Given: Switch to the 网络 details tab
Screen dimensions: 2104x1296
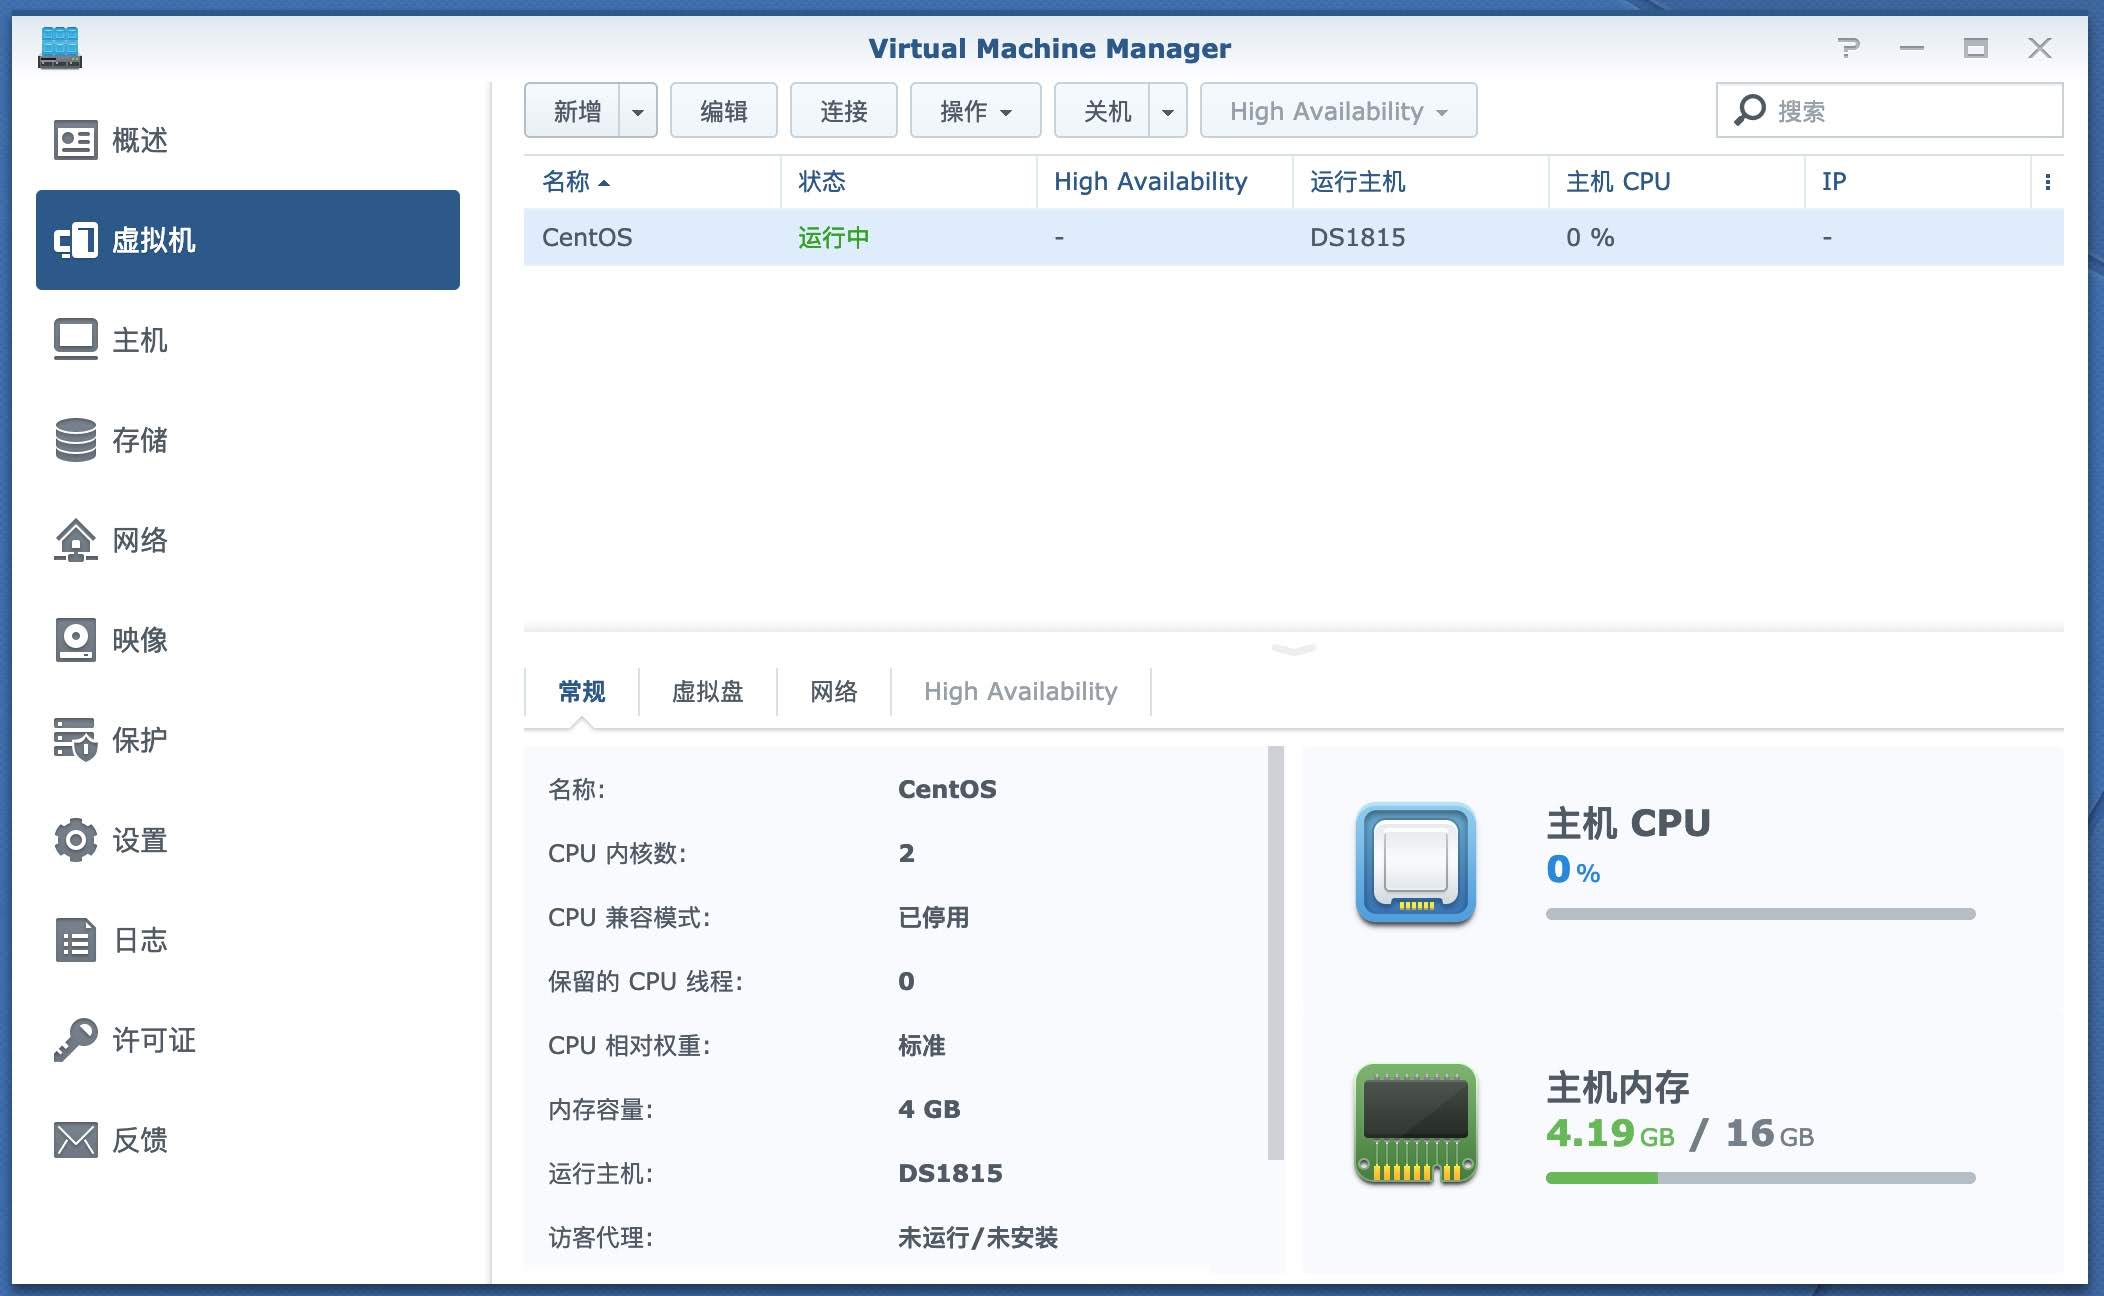Looking at the screenshot, I should point(833,691).
